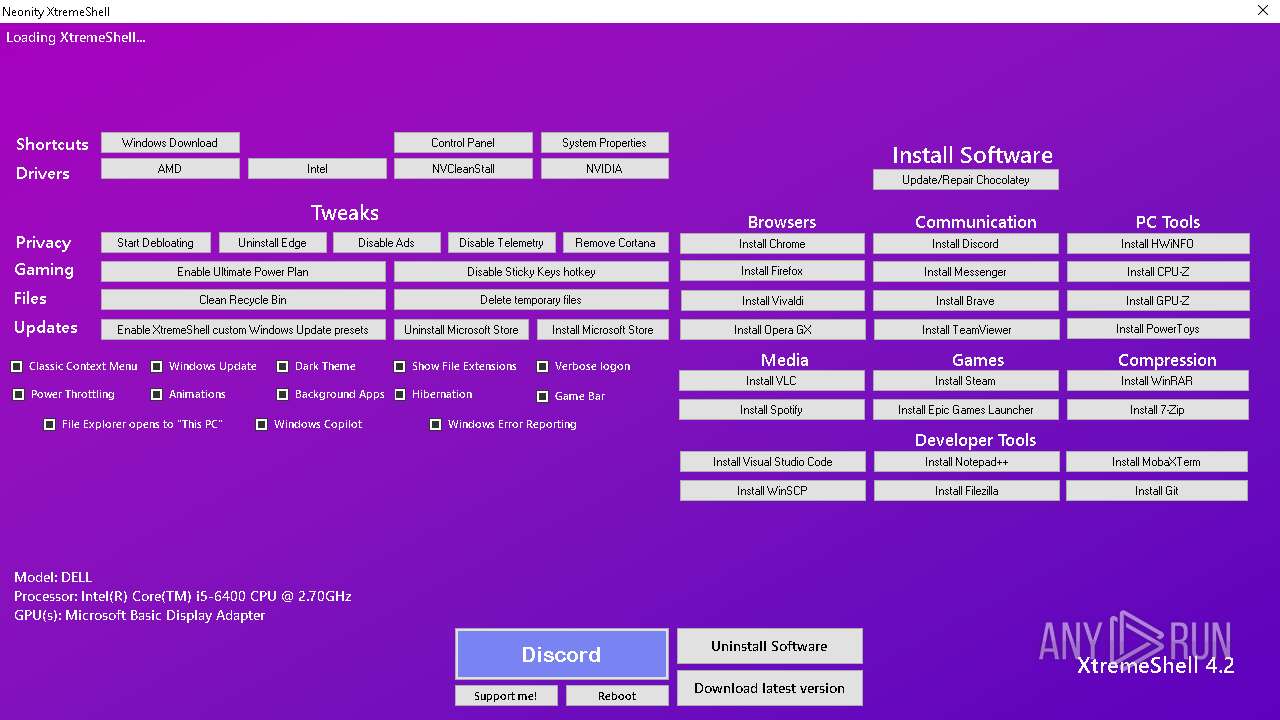Click the Intel drivers button
Viewport: 1280px width, 720px height.
point(317,169)
